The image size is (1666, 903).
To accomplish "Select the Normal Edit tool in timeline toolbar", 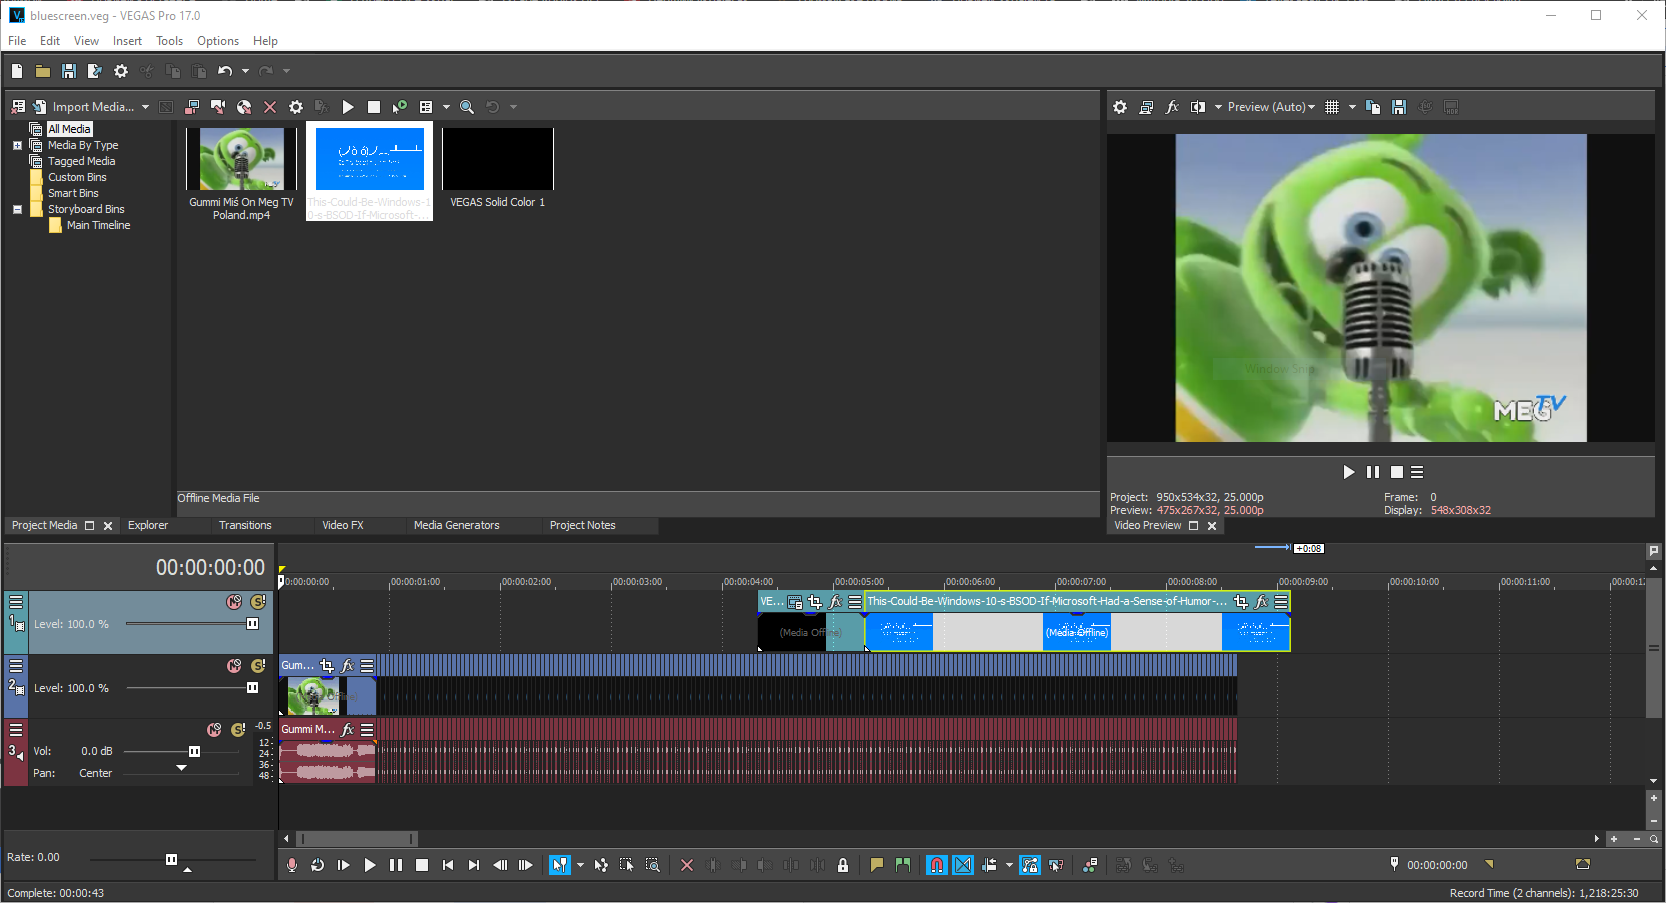I will pos(560,865).
